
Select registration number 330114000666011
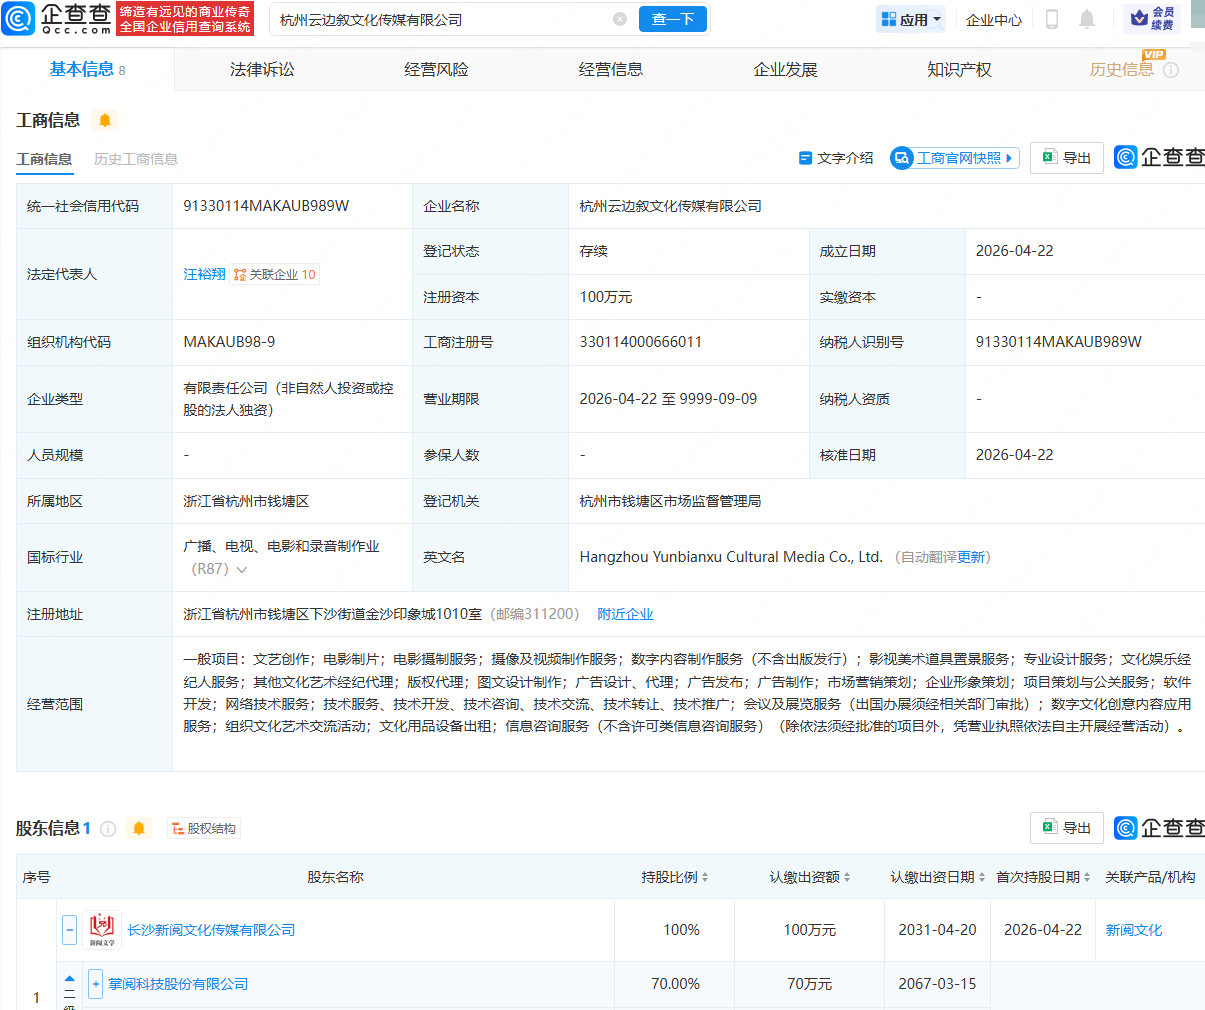coord(641,342)
